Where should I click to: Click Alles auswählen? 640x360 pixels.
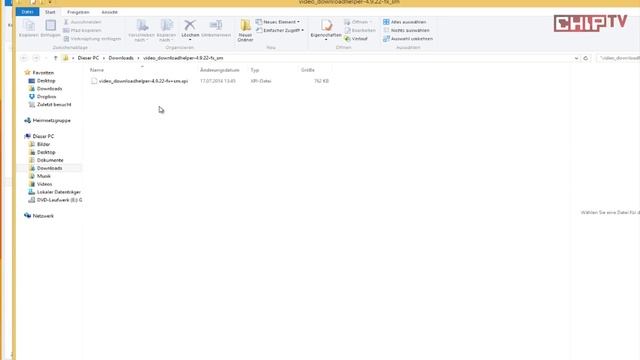click(404, 22)
